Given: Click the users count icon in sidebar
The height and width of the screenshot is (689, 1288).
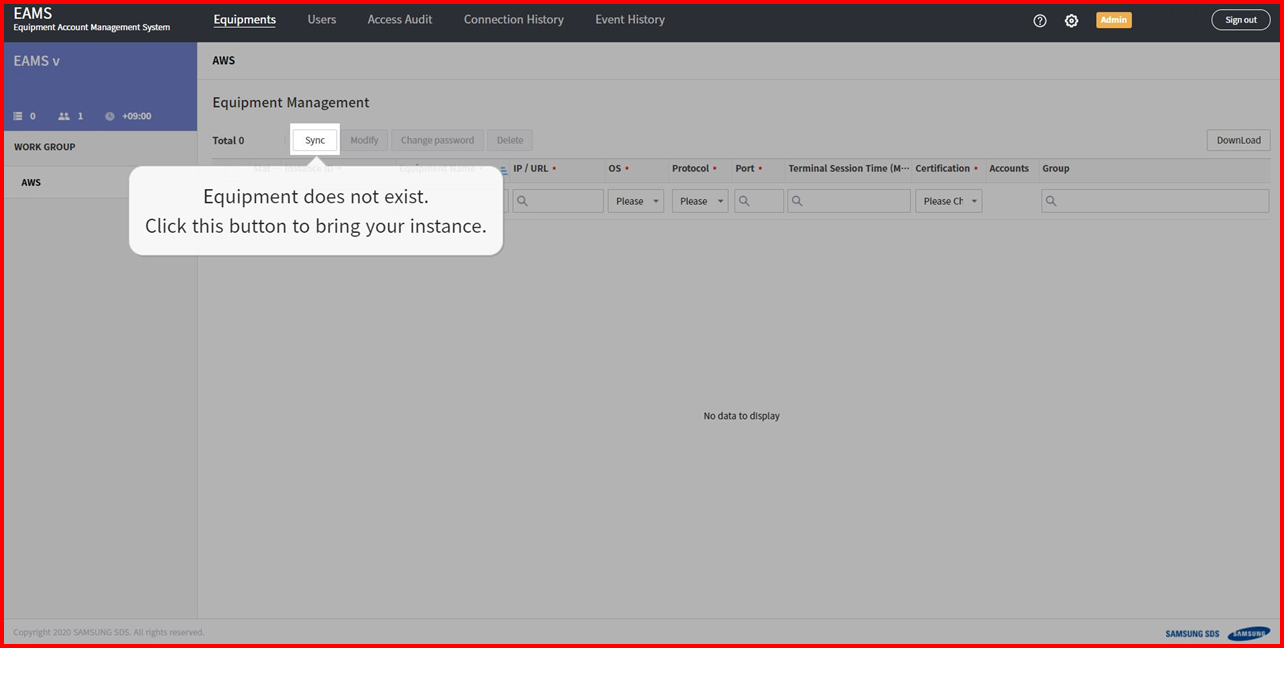Looking at the screenshot, I should pyautogui.click(x=64, y=116).
